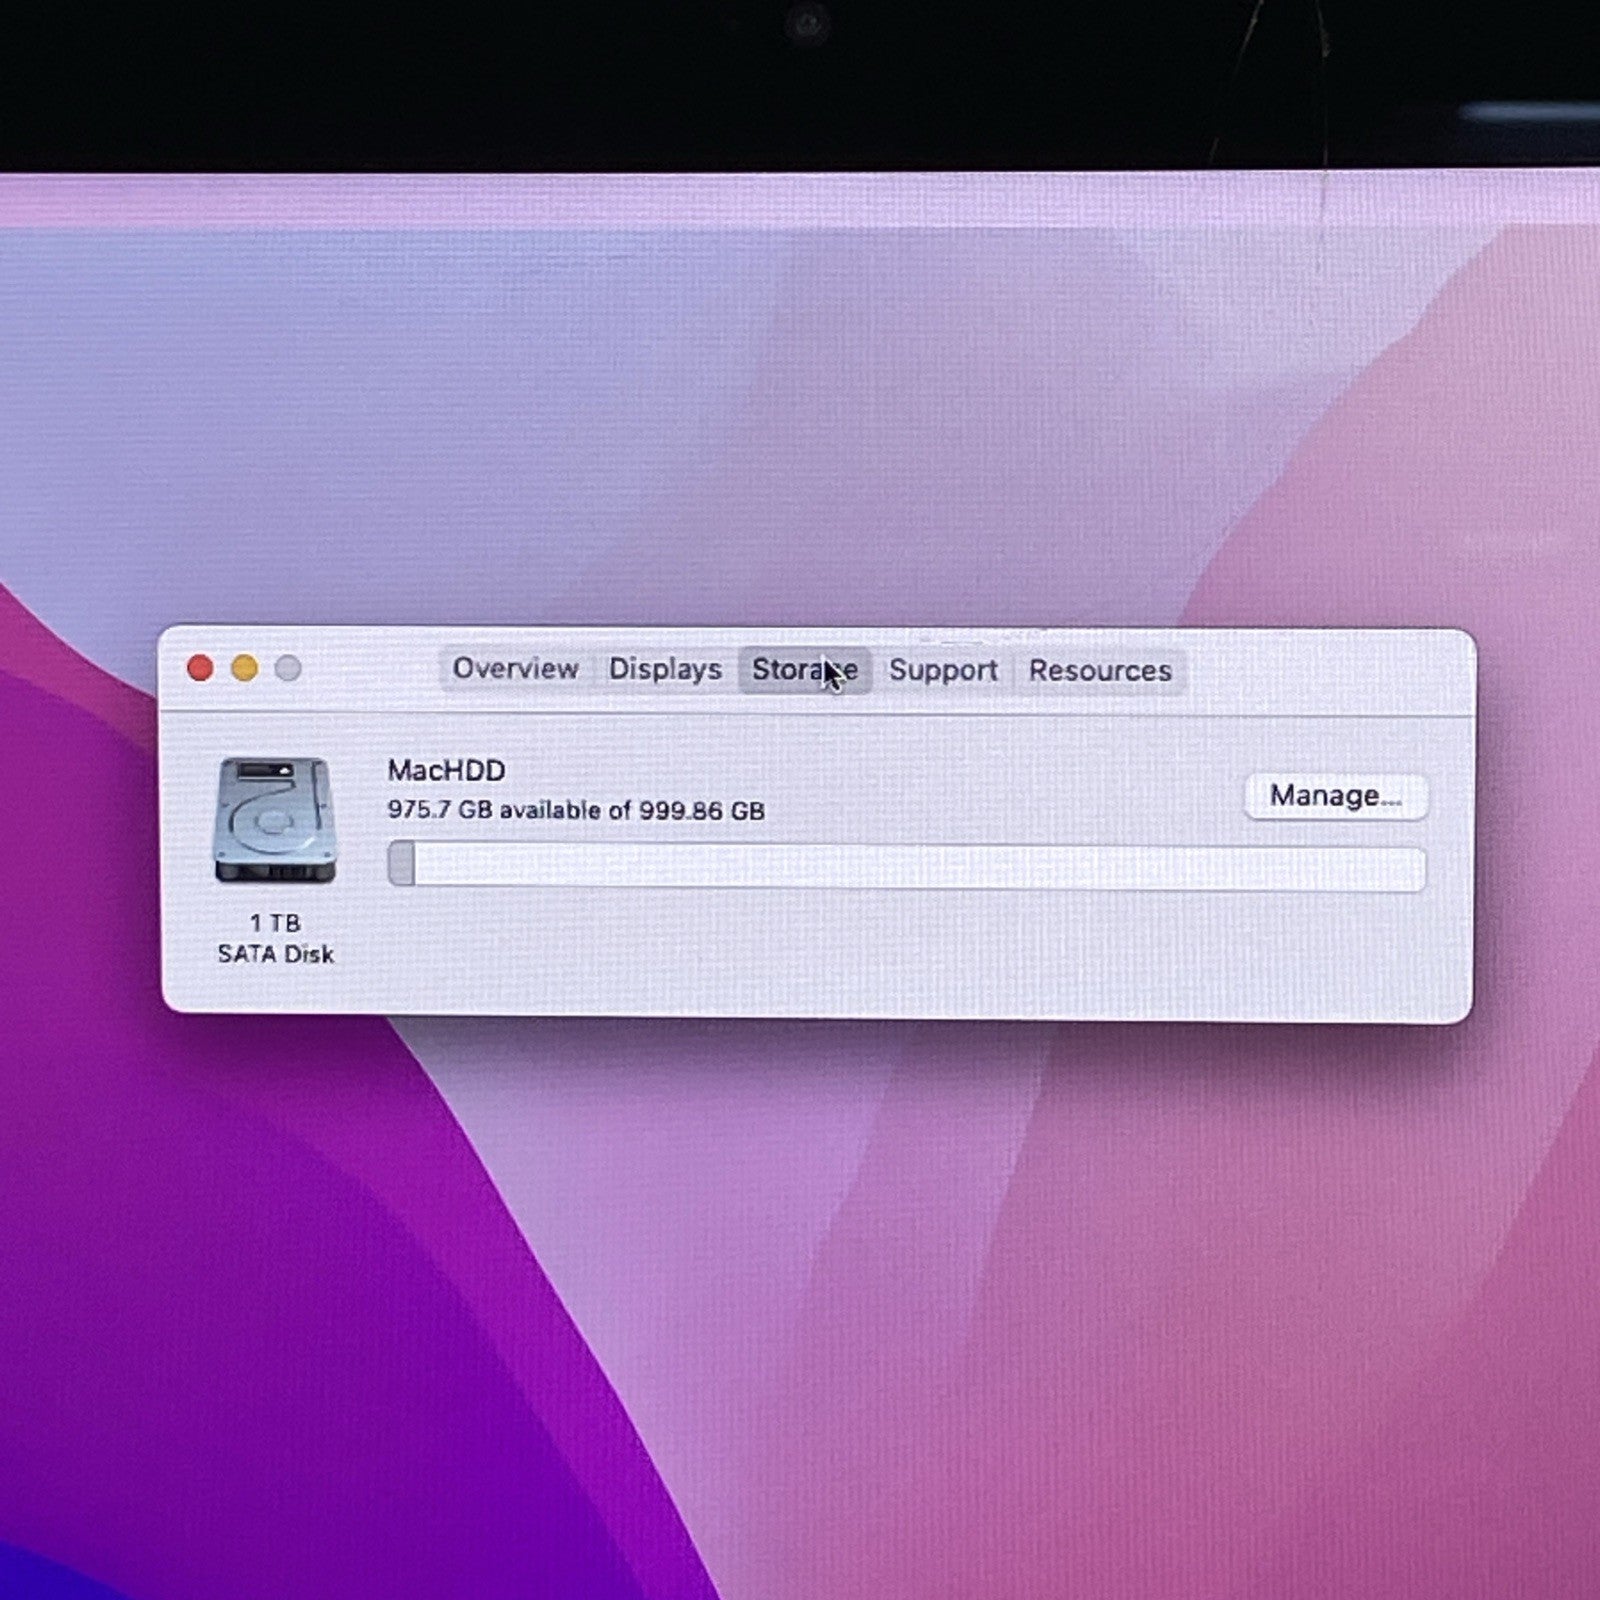Close the window with the red button
This screenshot has height=1600, width=1600.
pyautogui.click(x=200, y=668)
